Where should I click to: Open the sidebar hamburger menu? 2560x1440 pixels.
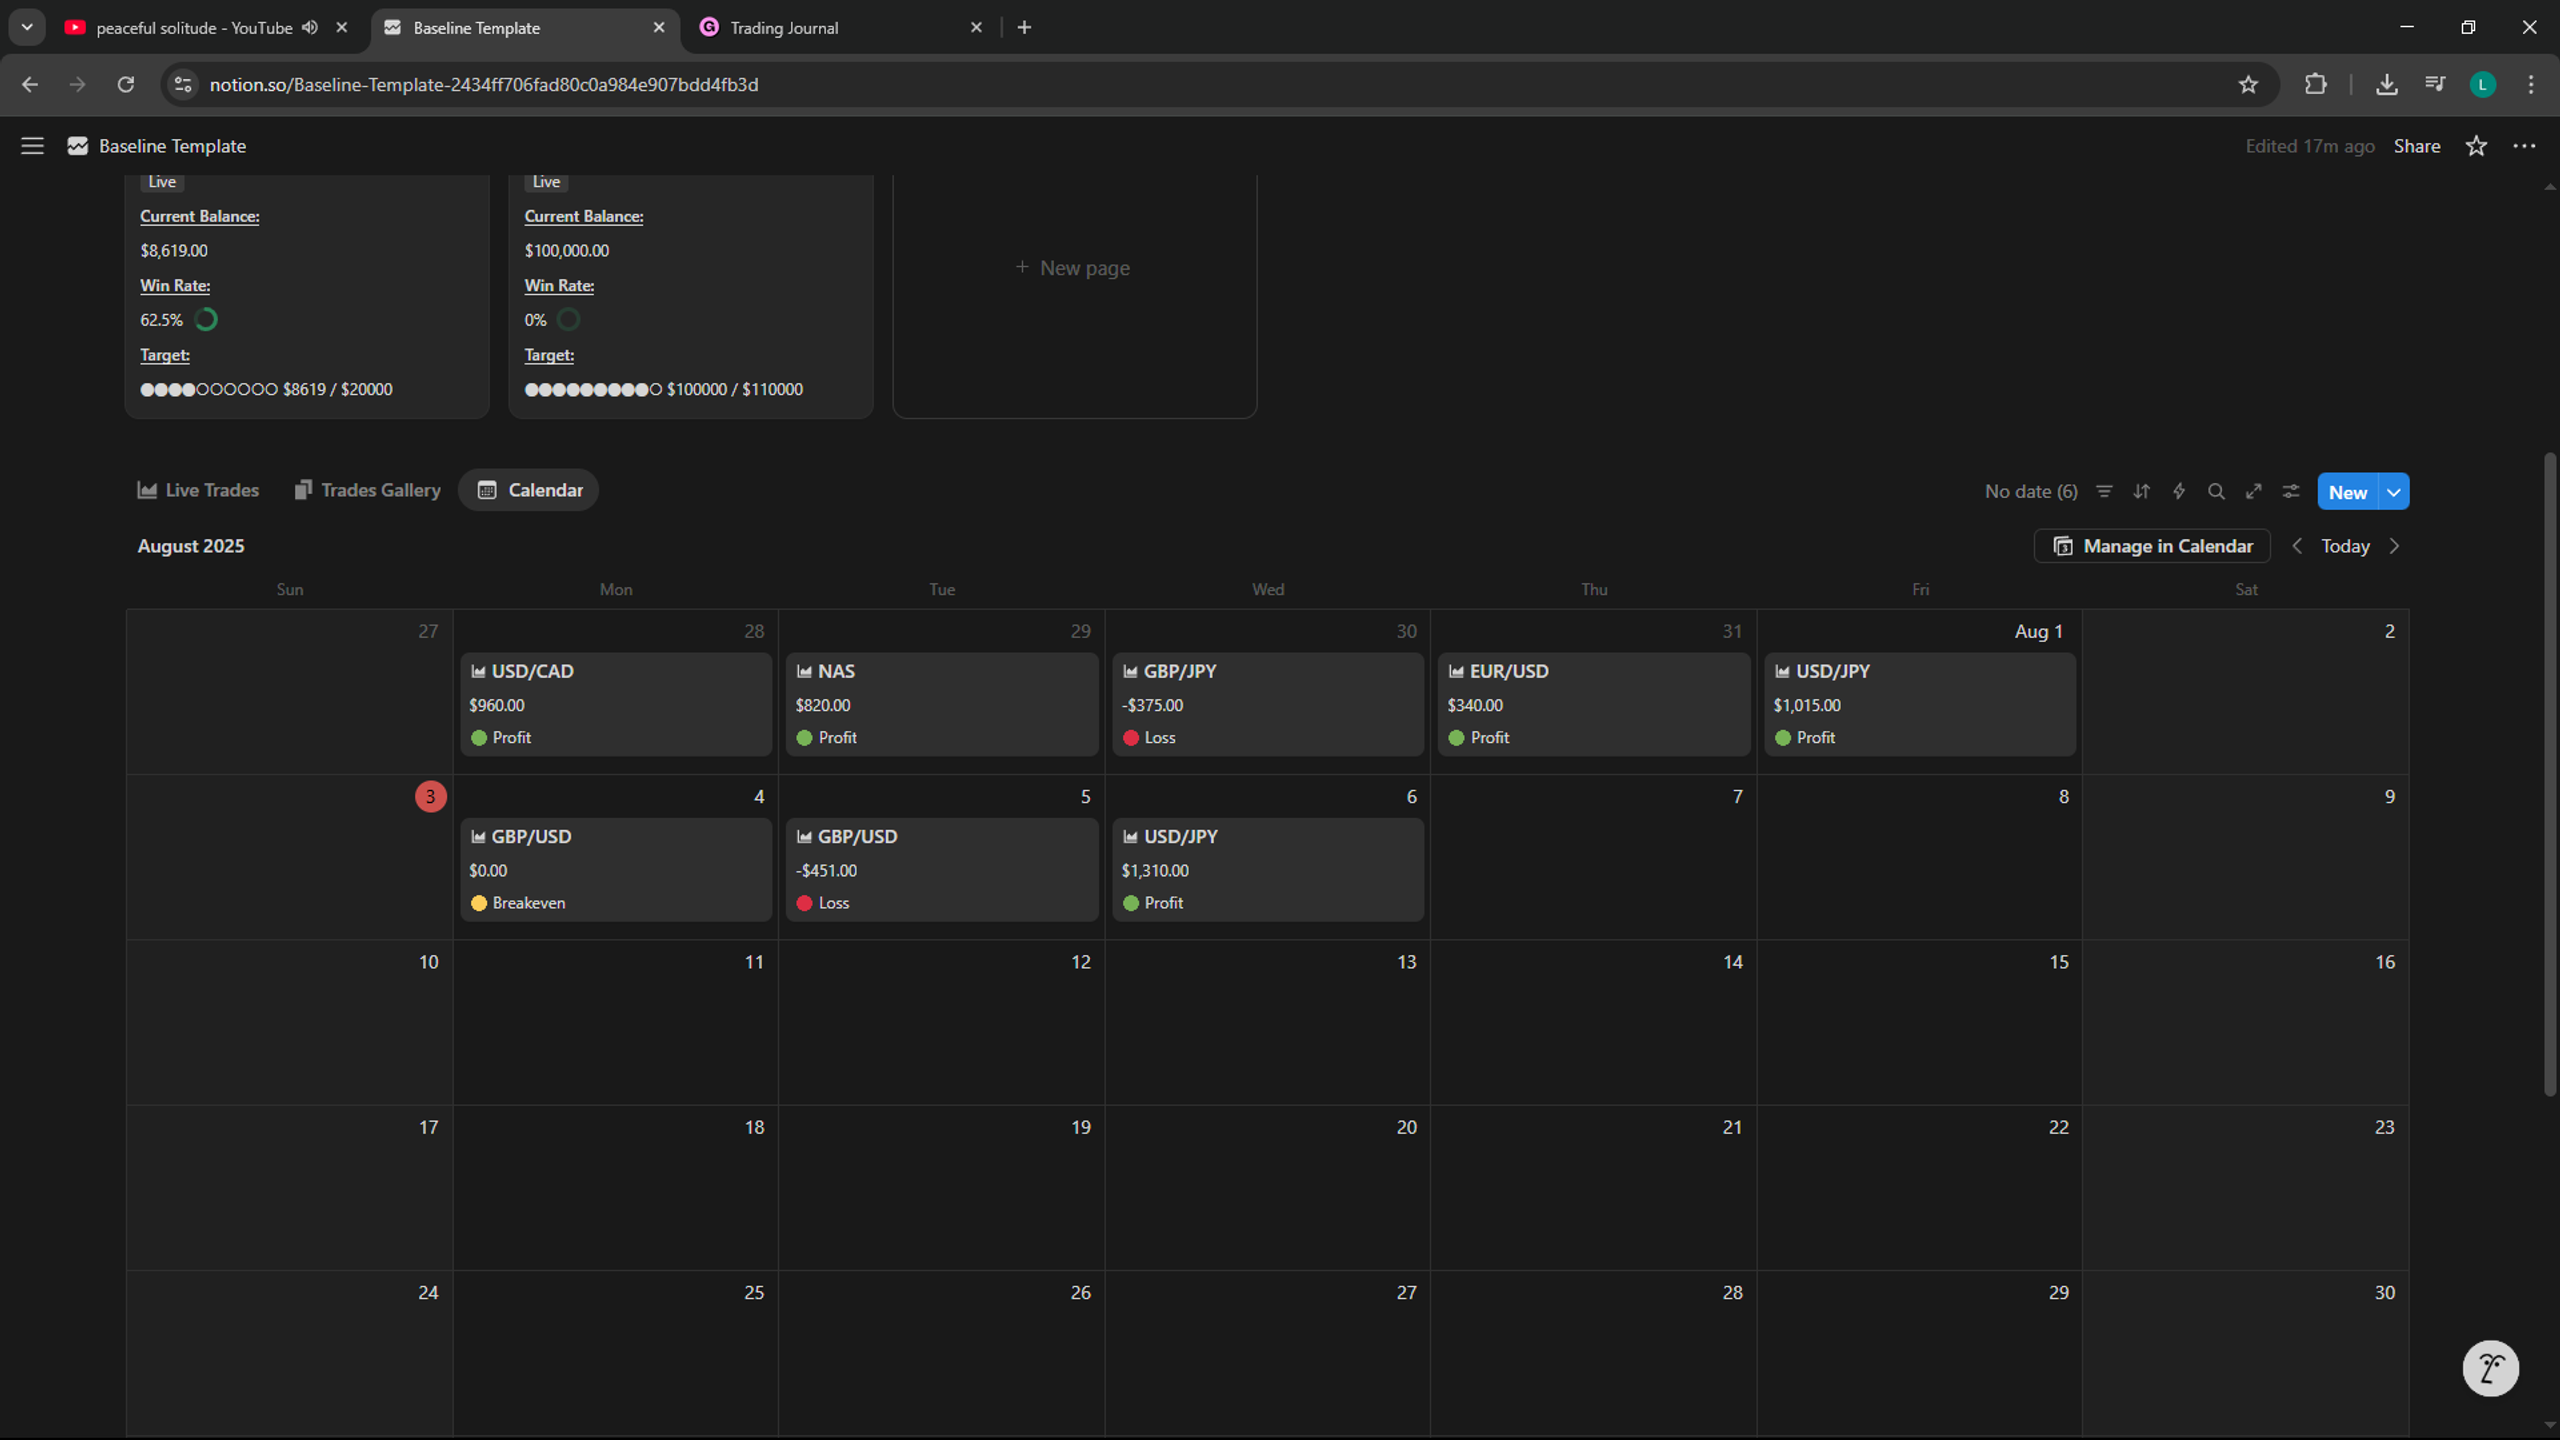32,146
